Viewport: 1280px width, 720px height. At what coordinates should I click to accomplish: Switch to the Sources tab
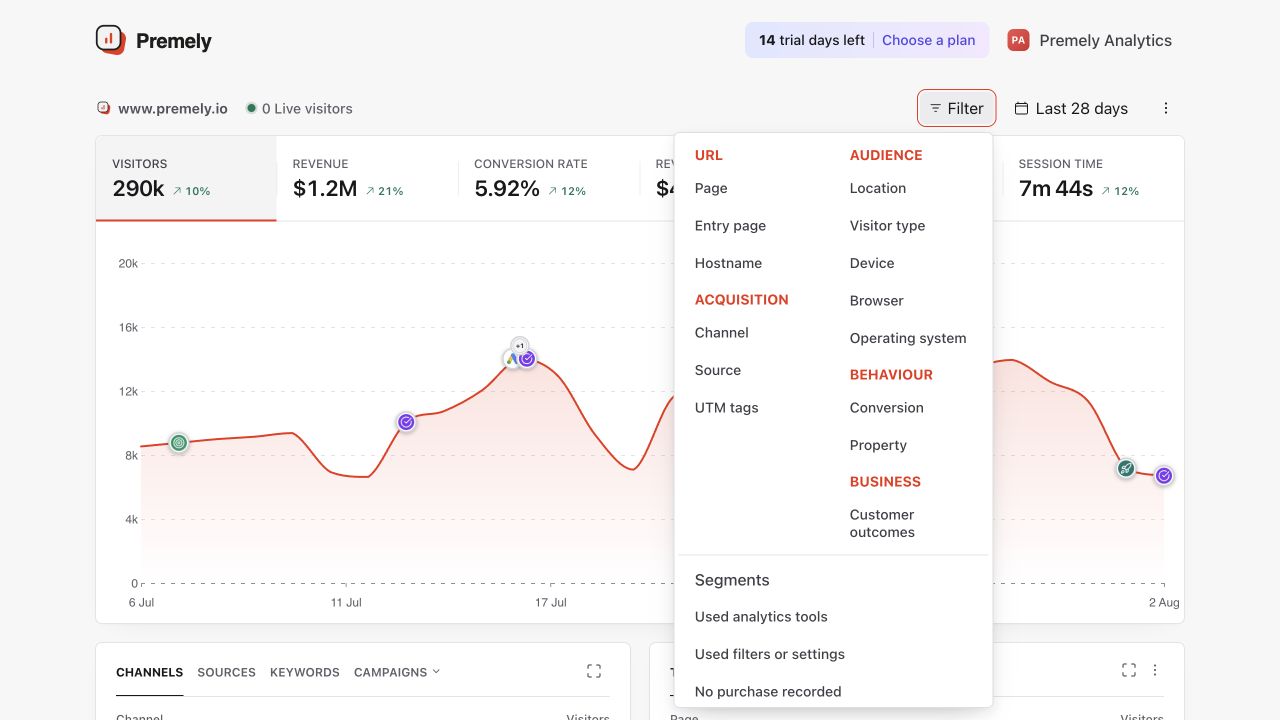[x=226, y=672]
